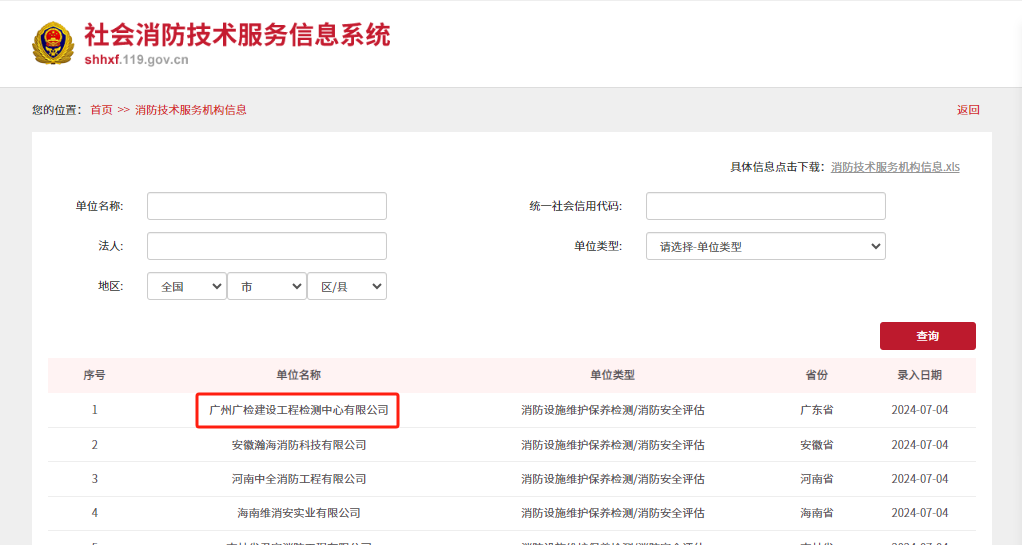
Task: Select the 法人 input field
Action: [x=266, y=246]
